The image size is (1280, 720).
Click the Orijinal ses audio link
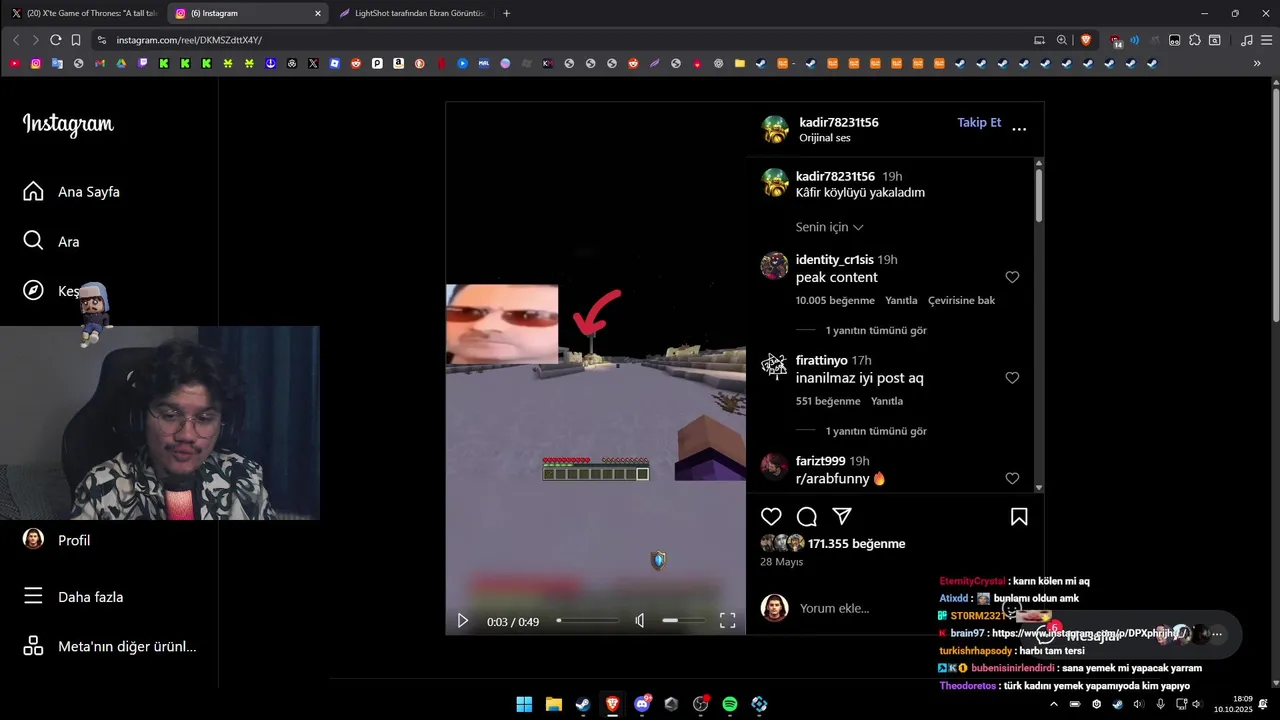[x=824, y=138]
